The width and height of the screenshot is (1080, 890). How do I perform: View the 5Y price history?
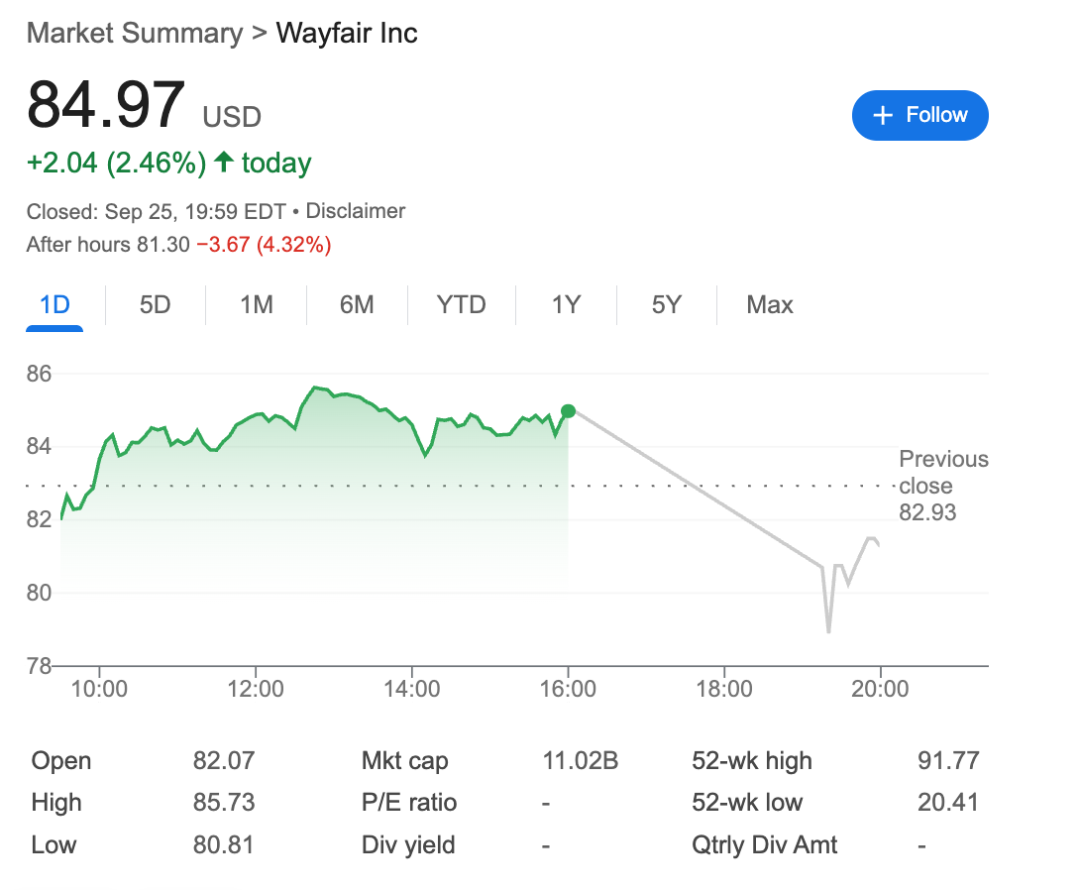pos(666,305)
